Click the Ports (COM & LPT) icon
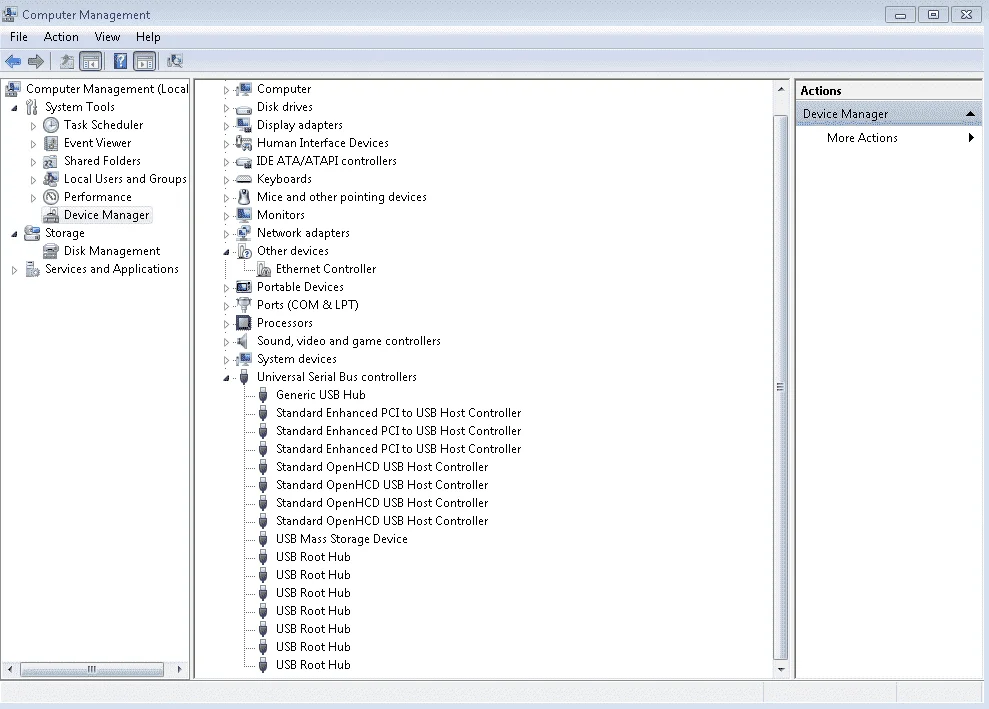Screen dimensions: 989x709 [243, 305]
